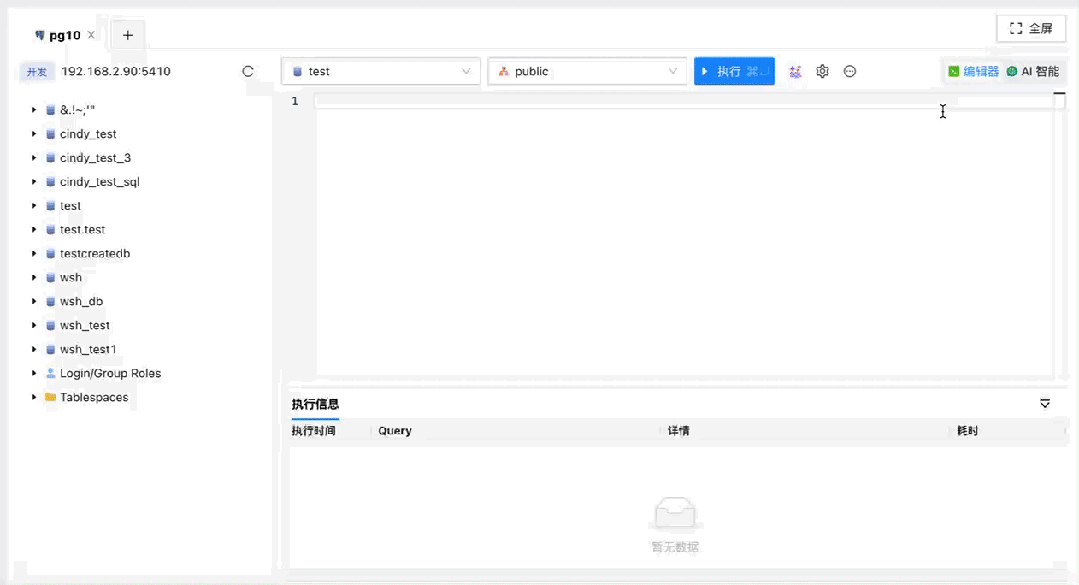
Task: Click the more options ellipsis icon
Action: click(x=850, y=72)
